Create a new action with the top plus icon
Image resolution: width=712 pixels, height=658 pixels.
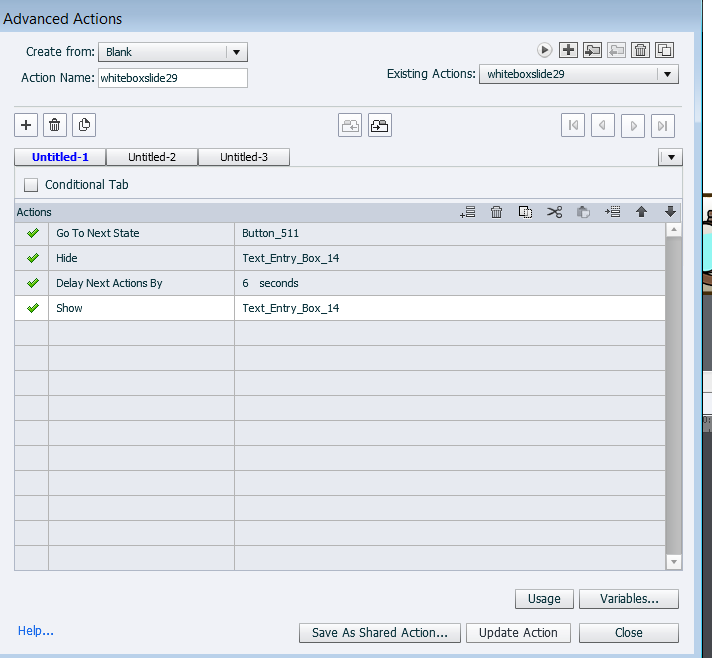pyautogui.click(x=568, y=50)
